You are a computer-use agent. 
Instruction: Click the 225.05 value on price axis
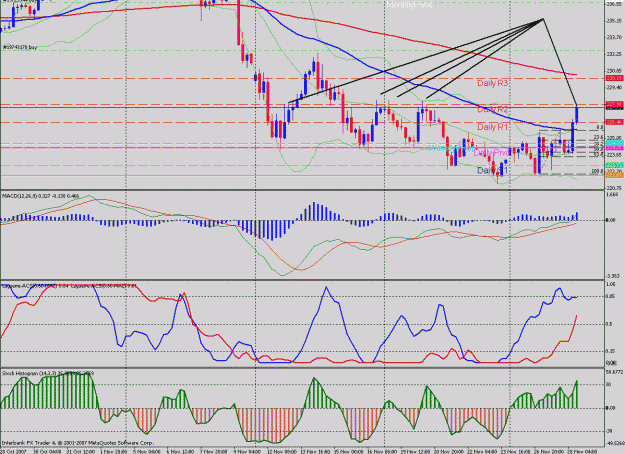pos(613,138)
